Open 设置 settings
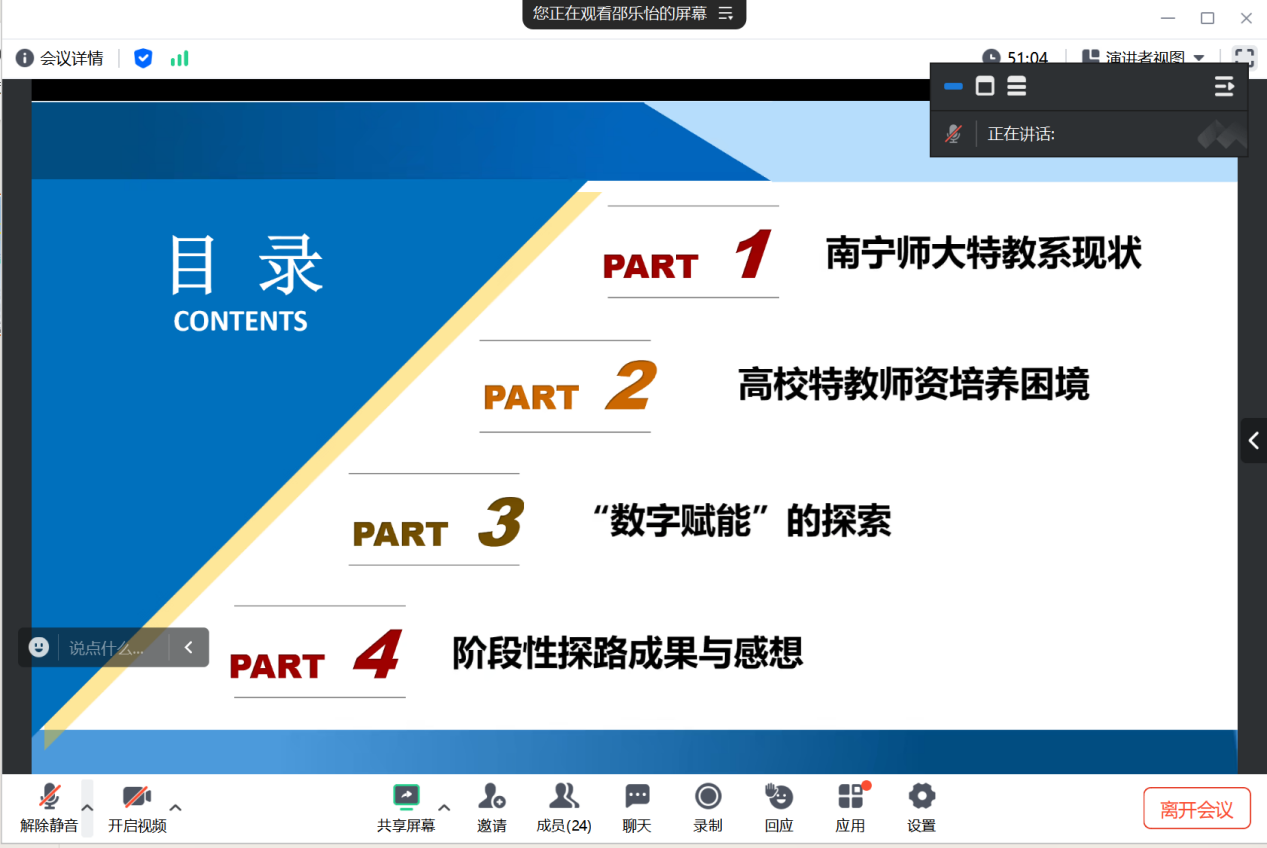Viewport: 1267px width, 848px height. point(921,807)
